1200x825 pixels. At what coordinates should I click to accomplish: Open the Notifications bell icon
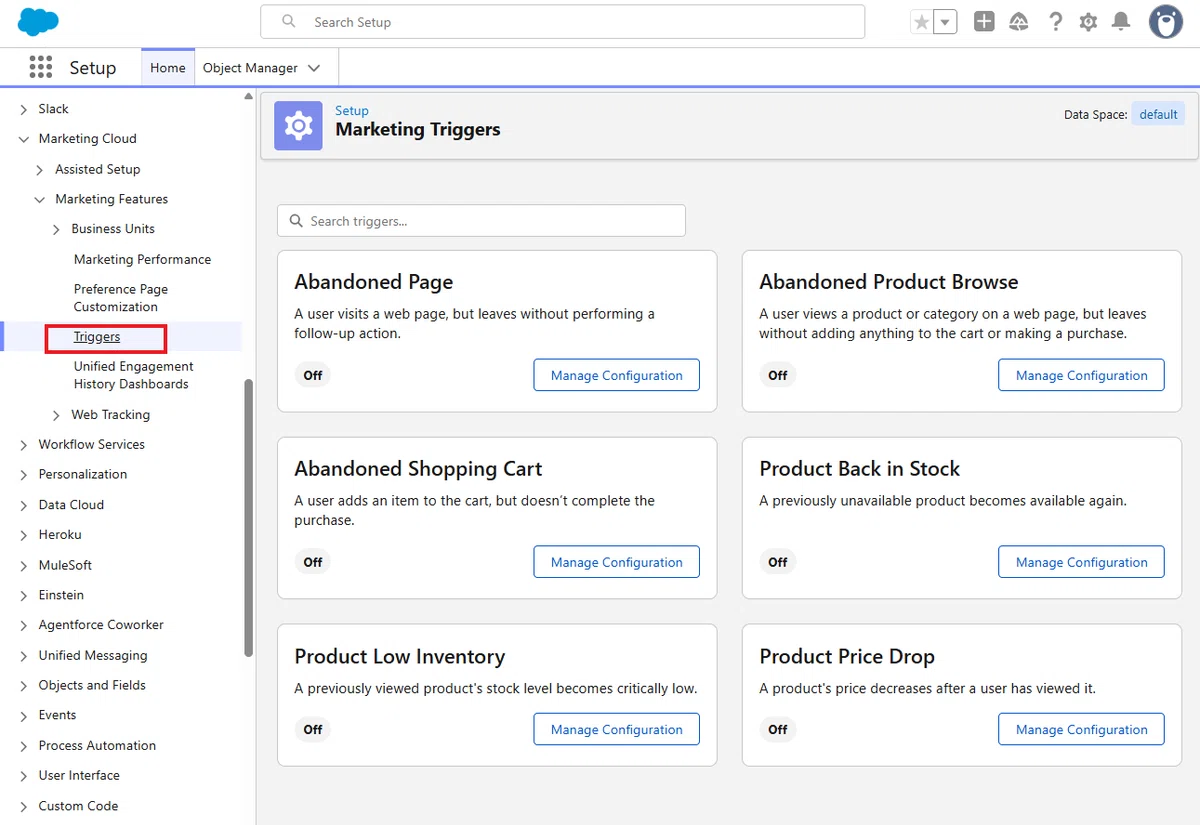click(x=1121, y=21)
